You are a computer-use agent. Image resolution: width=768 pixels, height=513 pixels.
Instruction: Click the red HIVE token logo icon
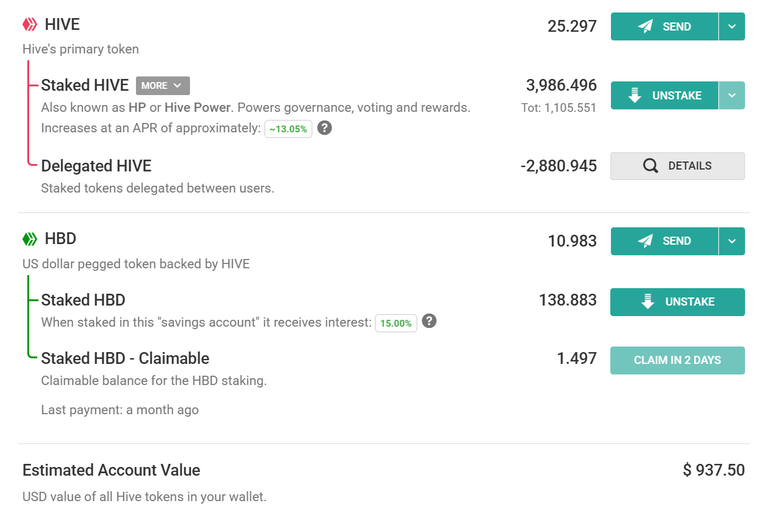click(x=30, y=24)
